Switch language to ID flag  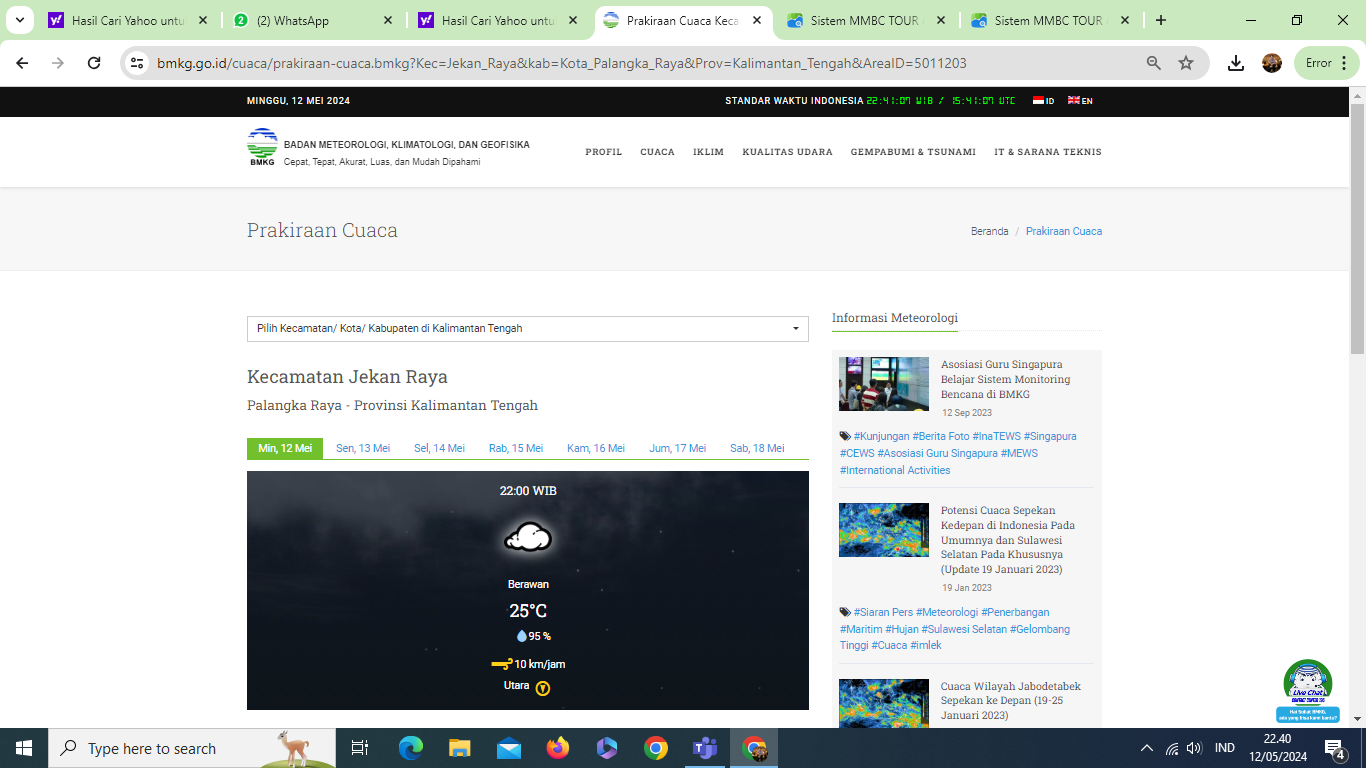pos(1044,101)
